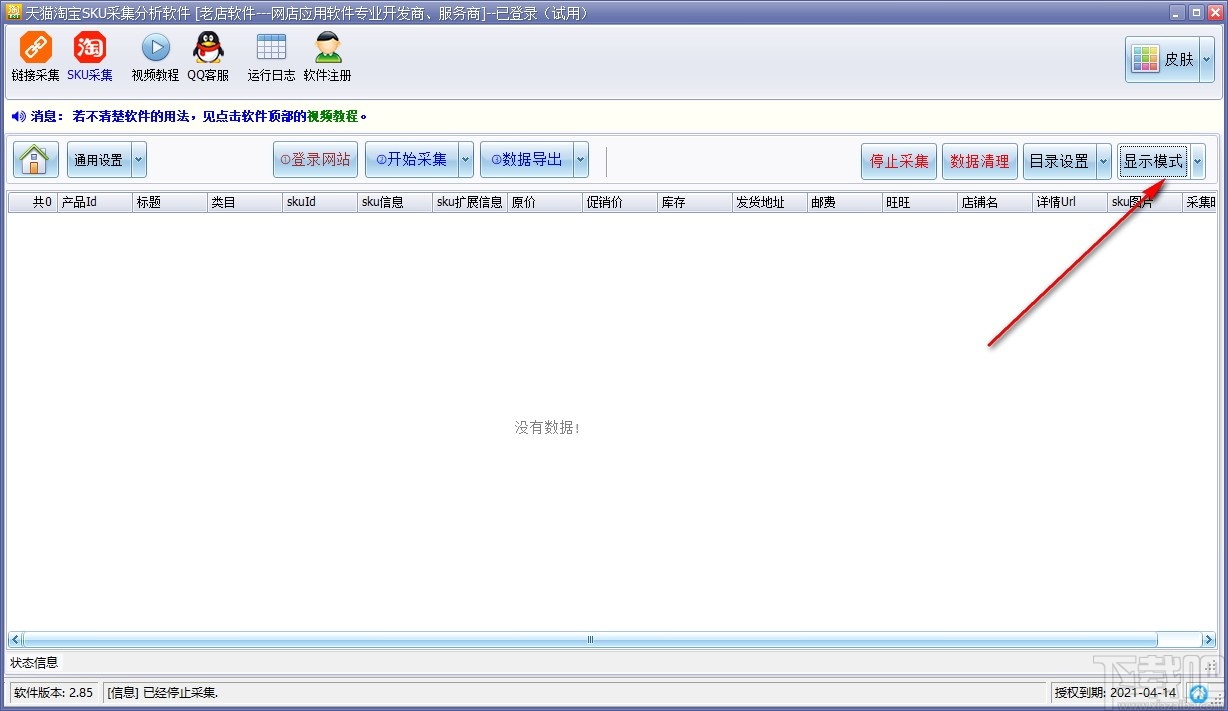
Task: Click the horizontal scrollbar thumb
Action: point(590,639)
